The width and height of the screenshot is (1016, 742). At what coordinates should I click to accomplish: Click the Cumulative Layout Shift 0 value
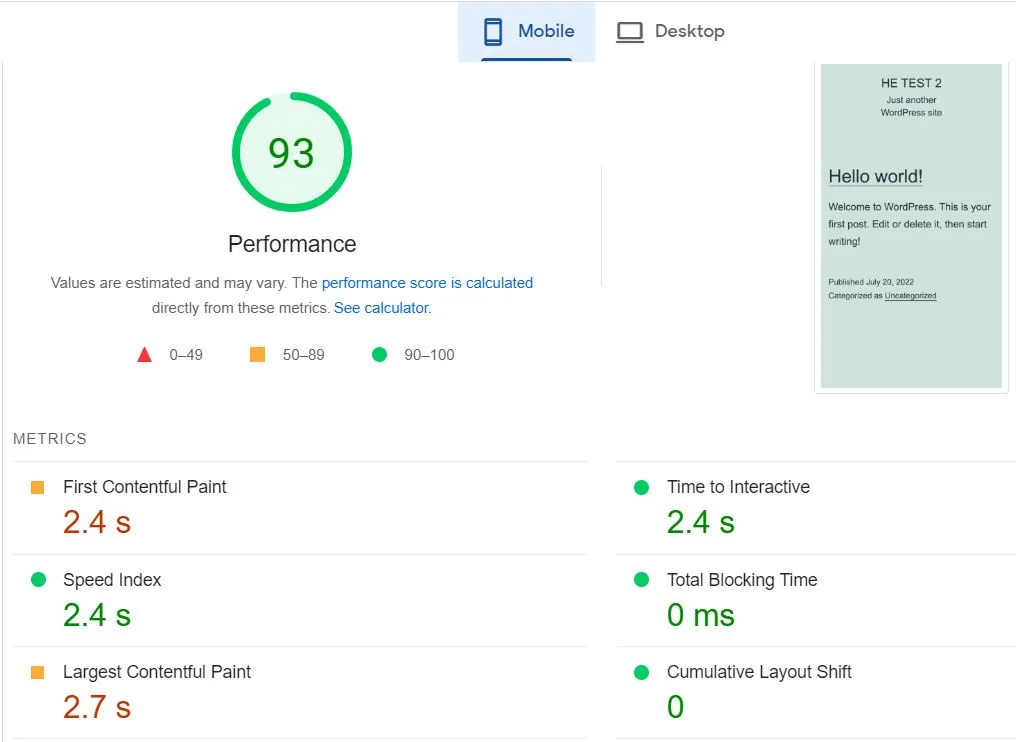[675, 707]
